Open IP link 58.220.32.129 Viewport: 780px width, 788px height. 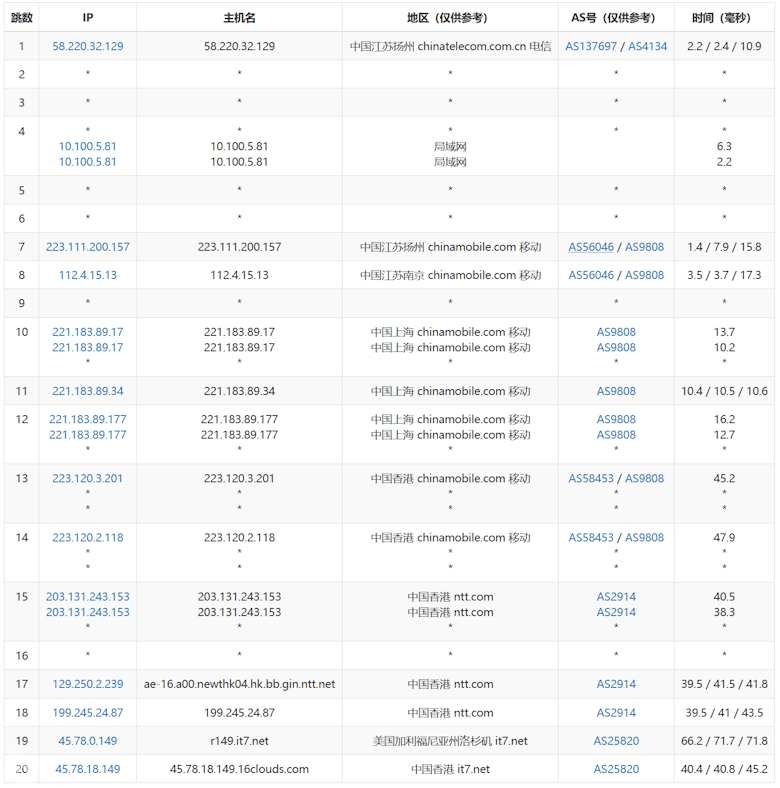point(88,46)
